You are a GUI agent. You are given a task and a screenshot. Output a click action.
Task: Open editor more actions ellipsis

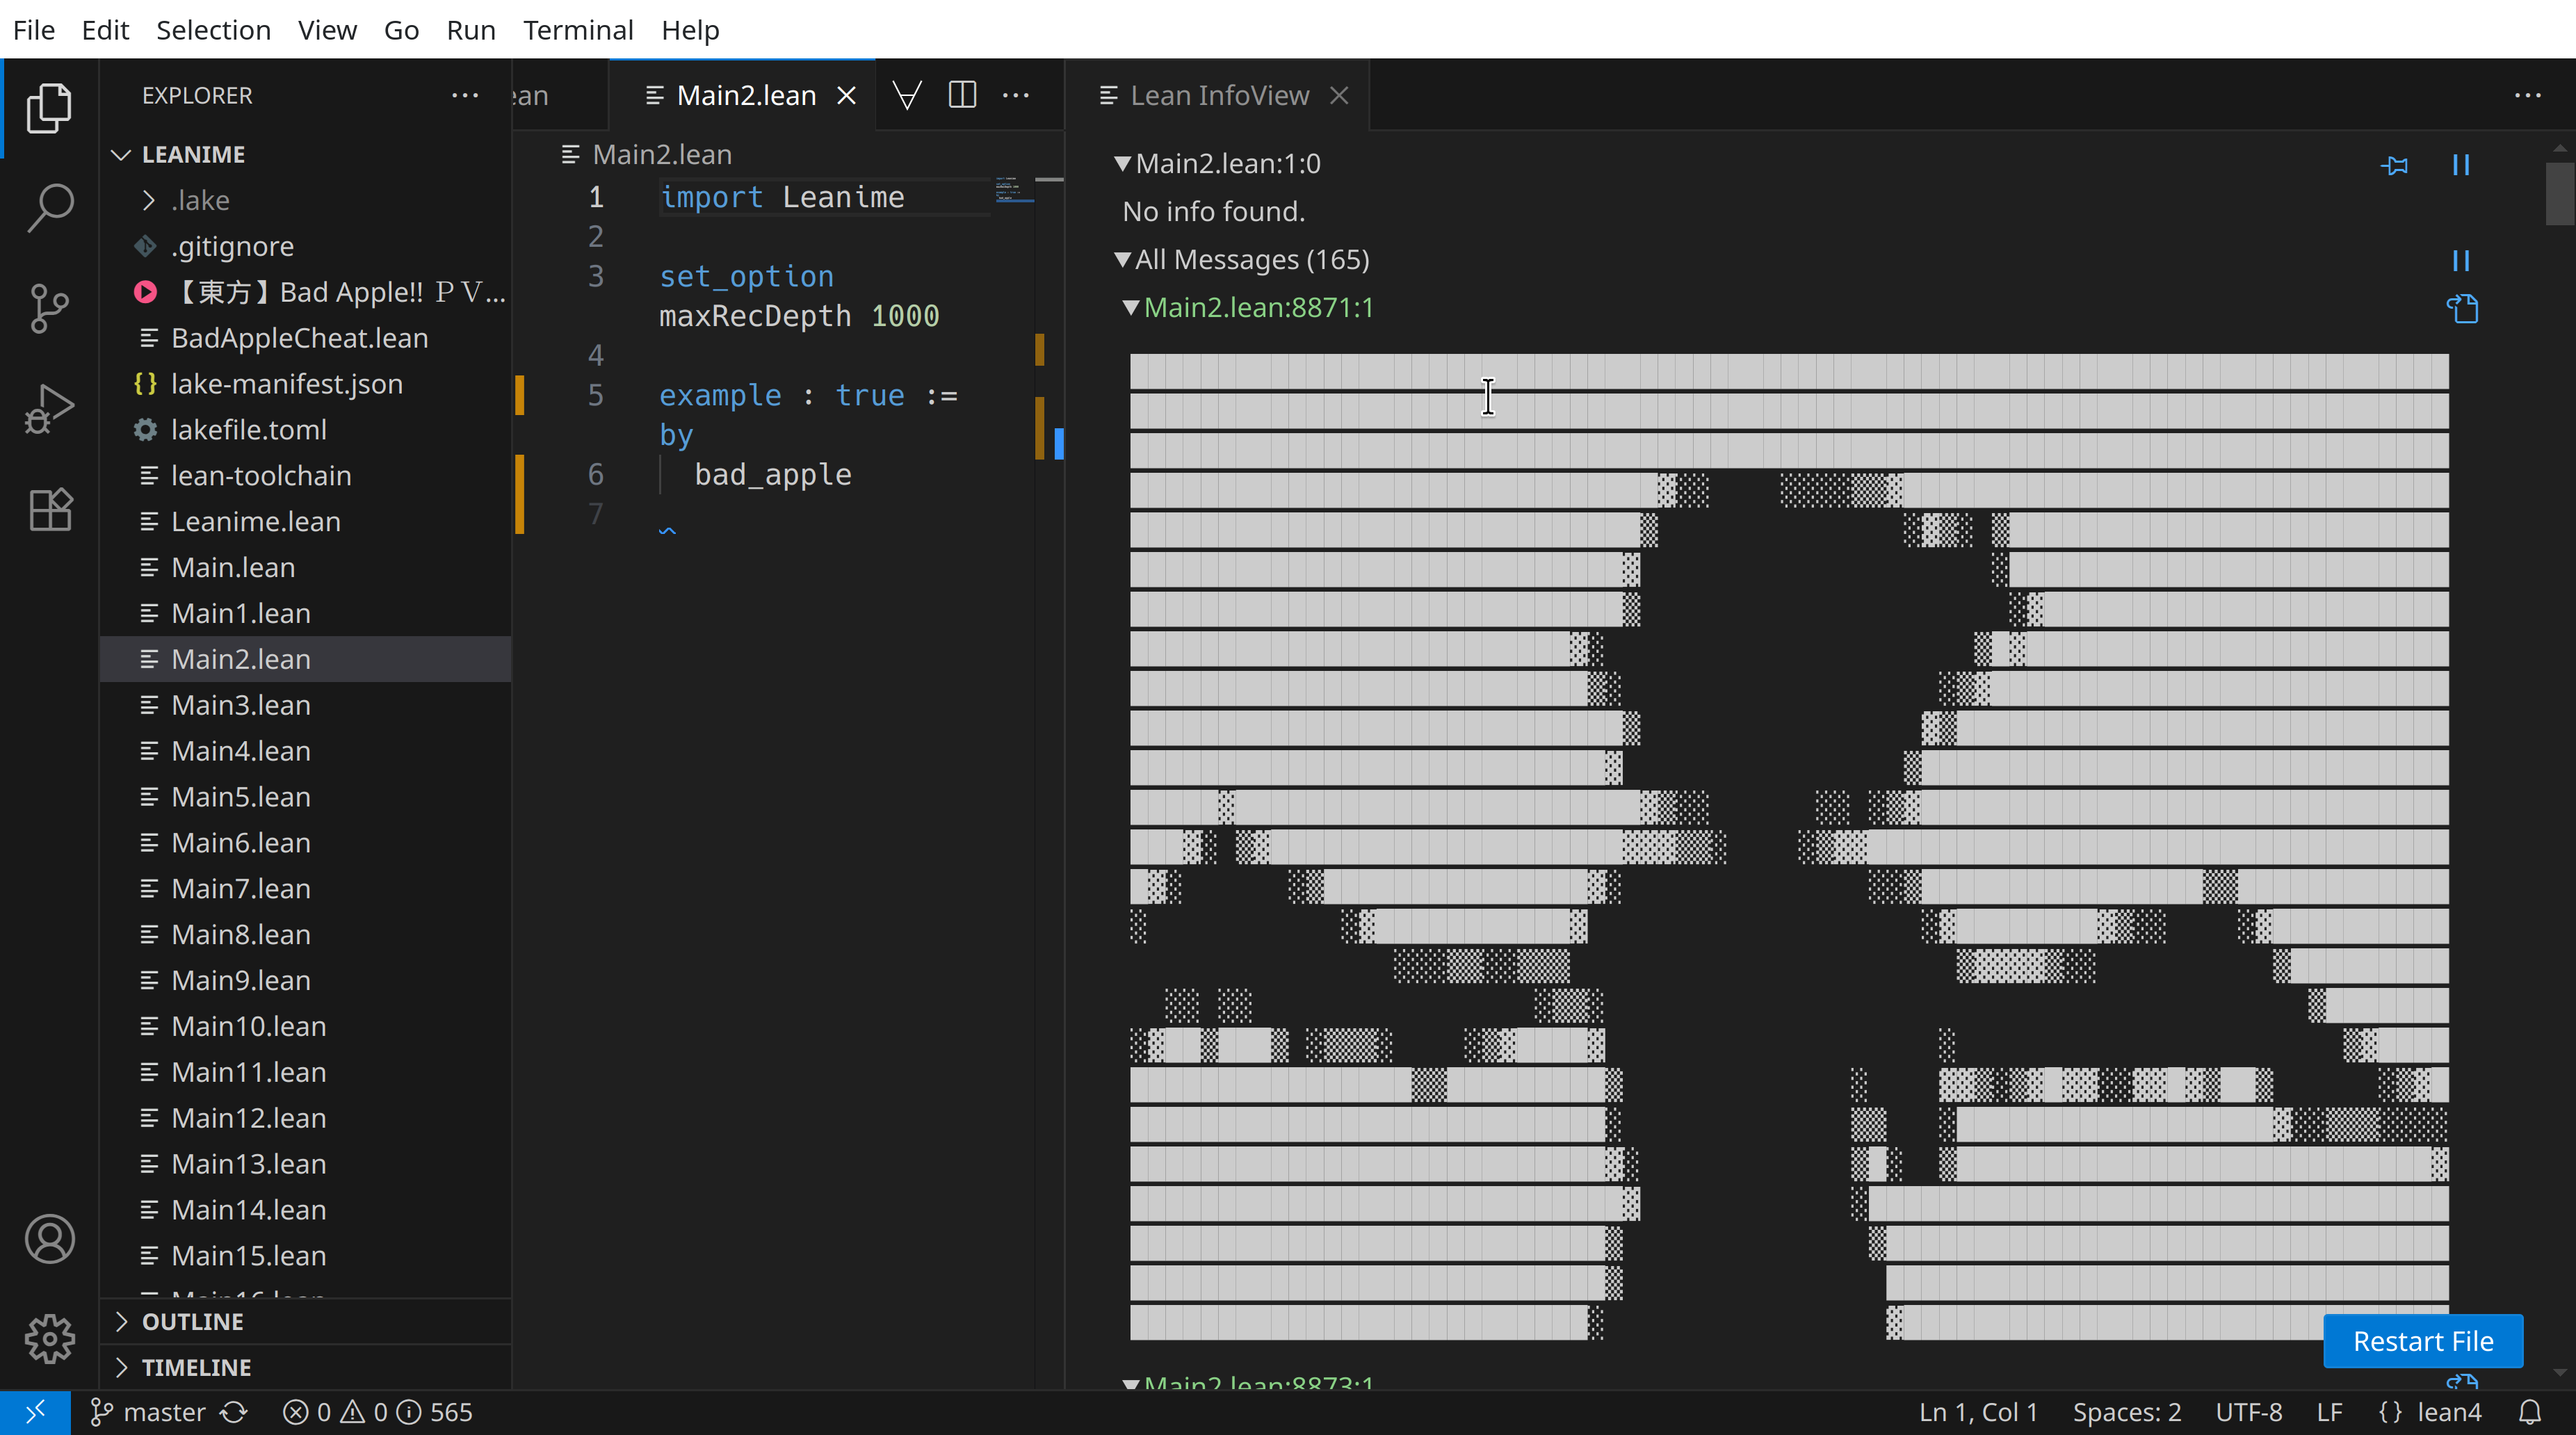pos(1016,95)
